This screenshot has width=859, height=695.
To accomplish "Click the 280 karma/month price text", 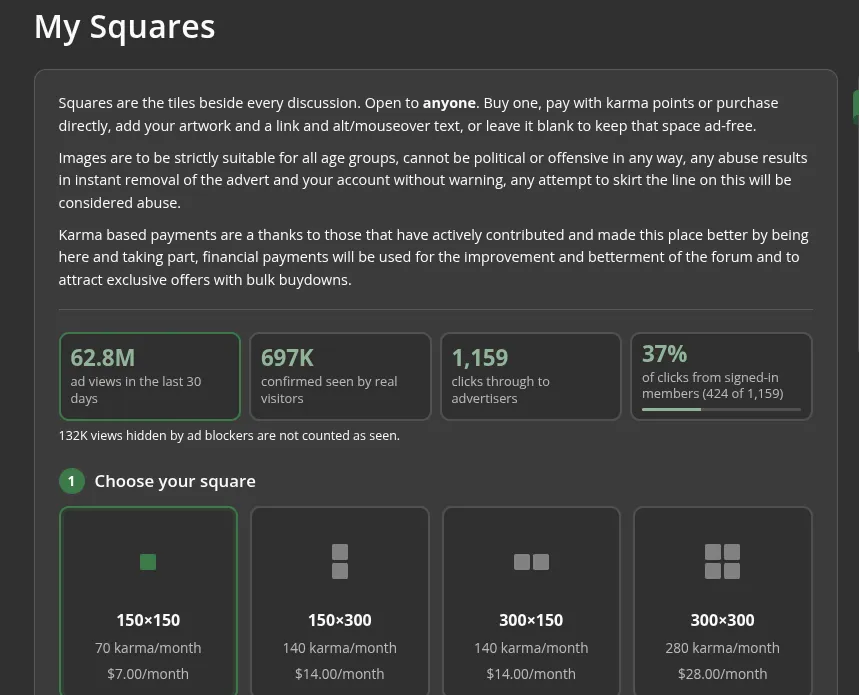I will [x=723, y=648].
